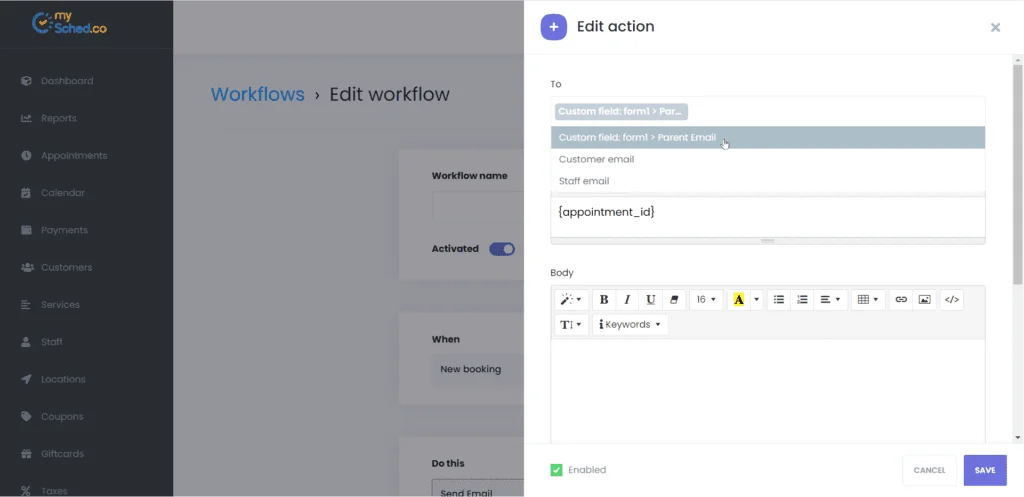Click the Payments wallet icon

pos(26,230)
